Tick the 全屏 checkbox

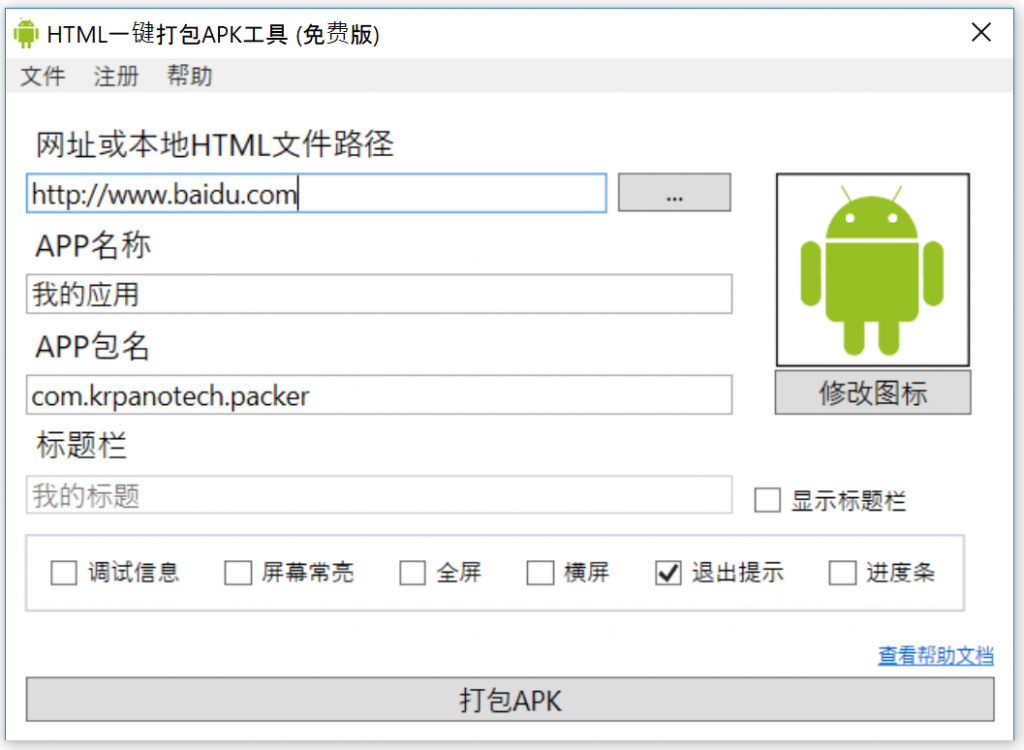(x=413, y=572)
